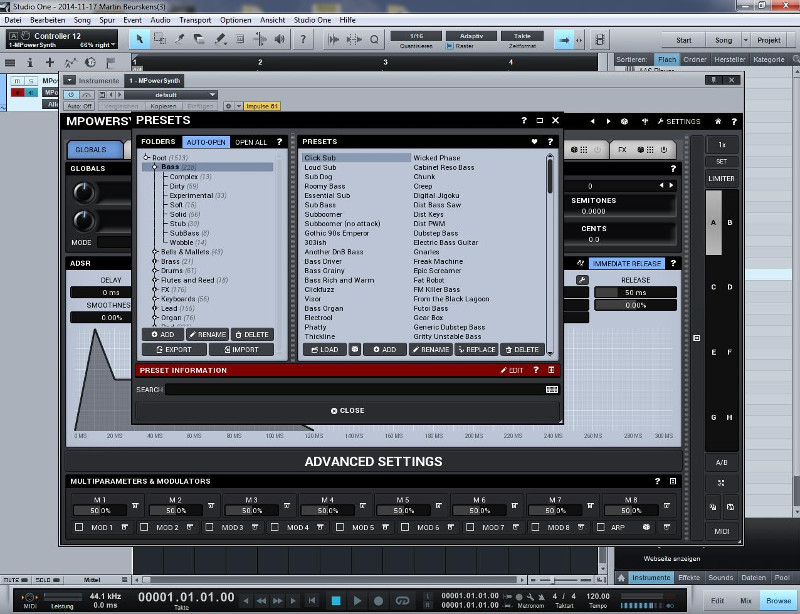Click the Open All folders button

(x=251, y=142)
